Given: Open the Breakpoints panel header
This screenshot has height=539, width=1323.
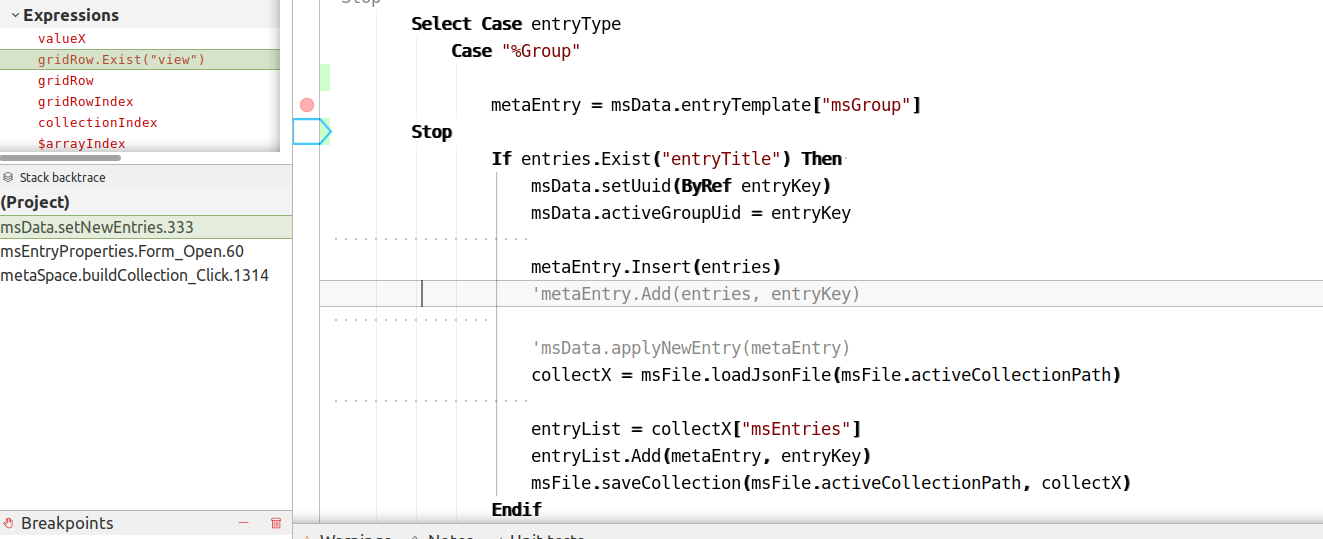Looking at the screenshot, I should click(67, 523).
